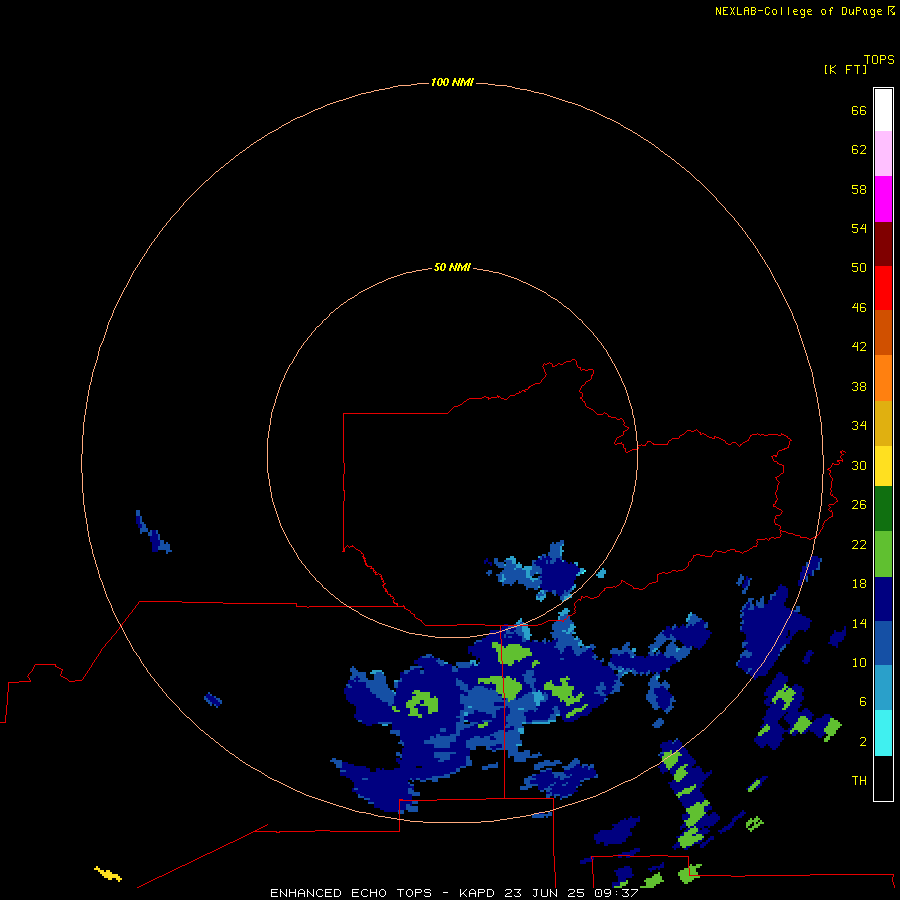This screenshot has width=900, height=900.
Task: Click the dark orange swatch near 42
Action: tap(883, 333)
